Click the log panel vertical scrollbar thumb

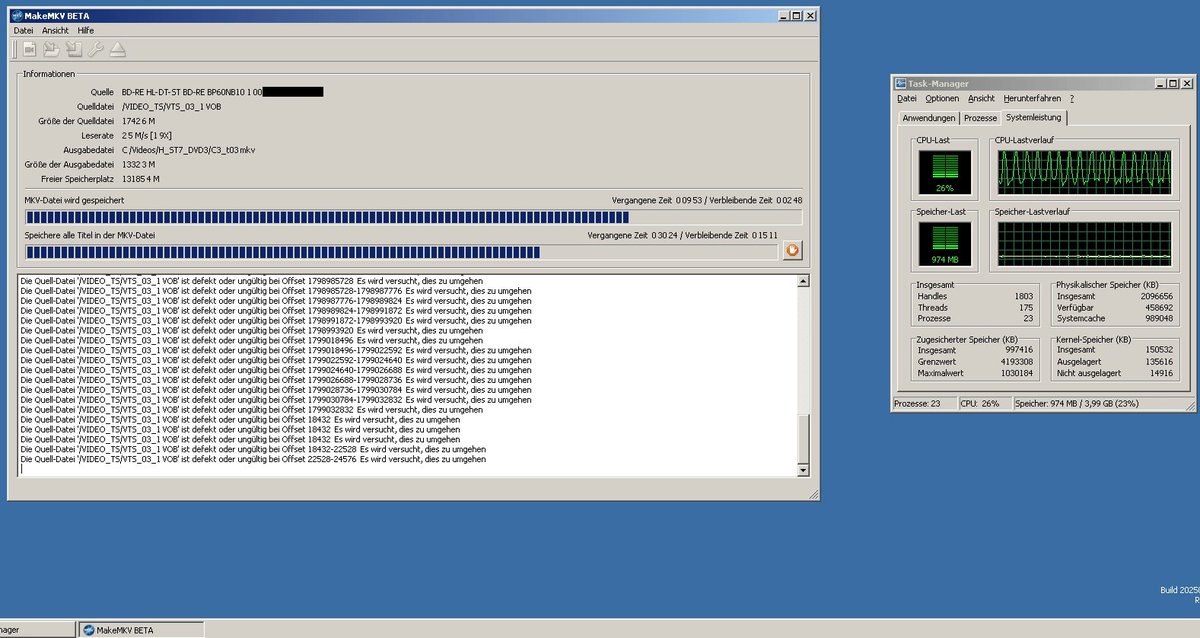tap(802, 437)
